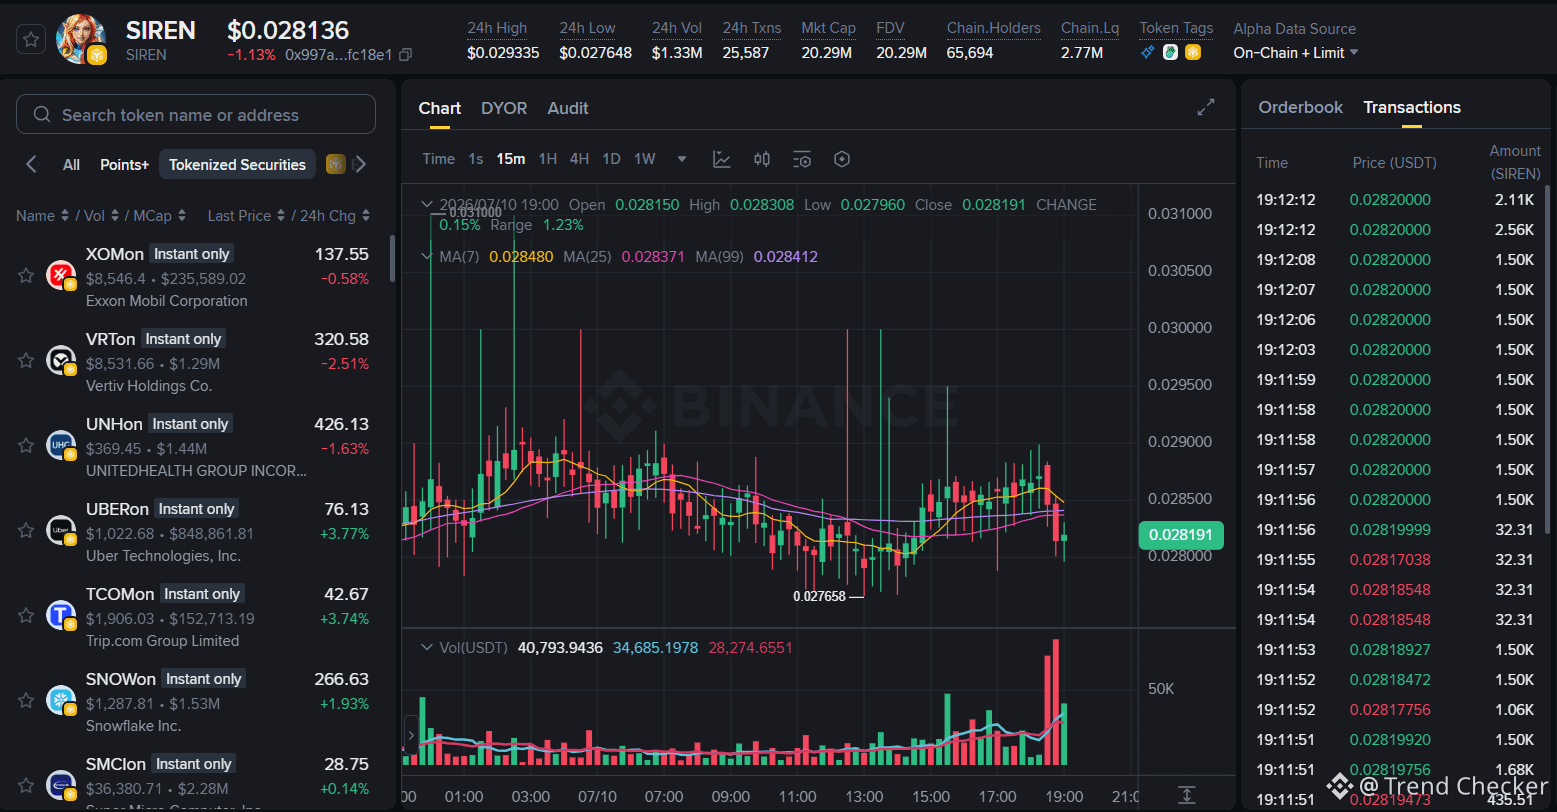The height and width of the screenshot is (812, 1557).
Task: Collapse the OHLC legend row
Action: [x=426, y=205]
